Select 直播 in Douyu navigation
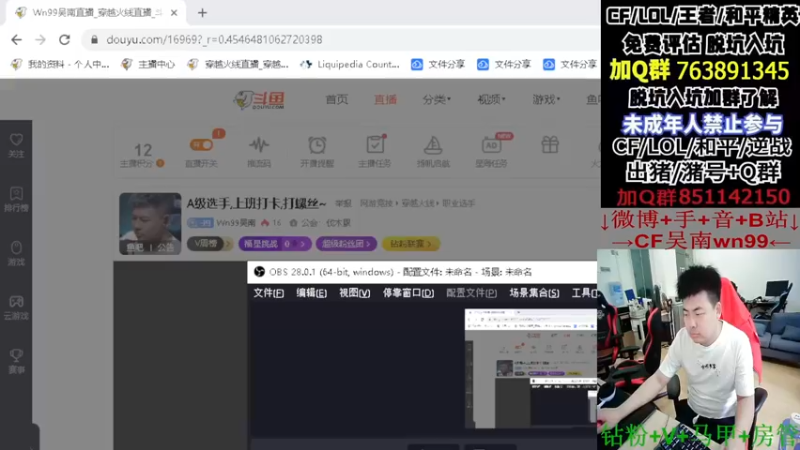 pyautogui.click(x=385, y=99)
